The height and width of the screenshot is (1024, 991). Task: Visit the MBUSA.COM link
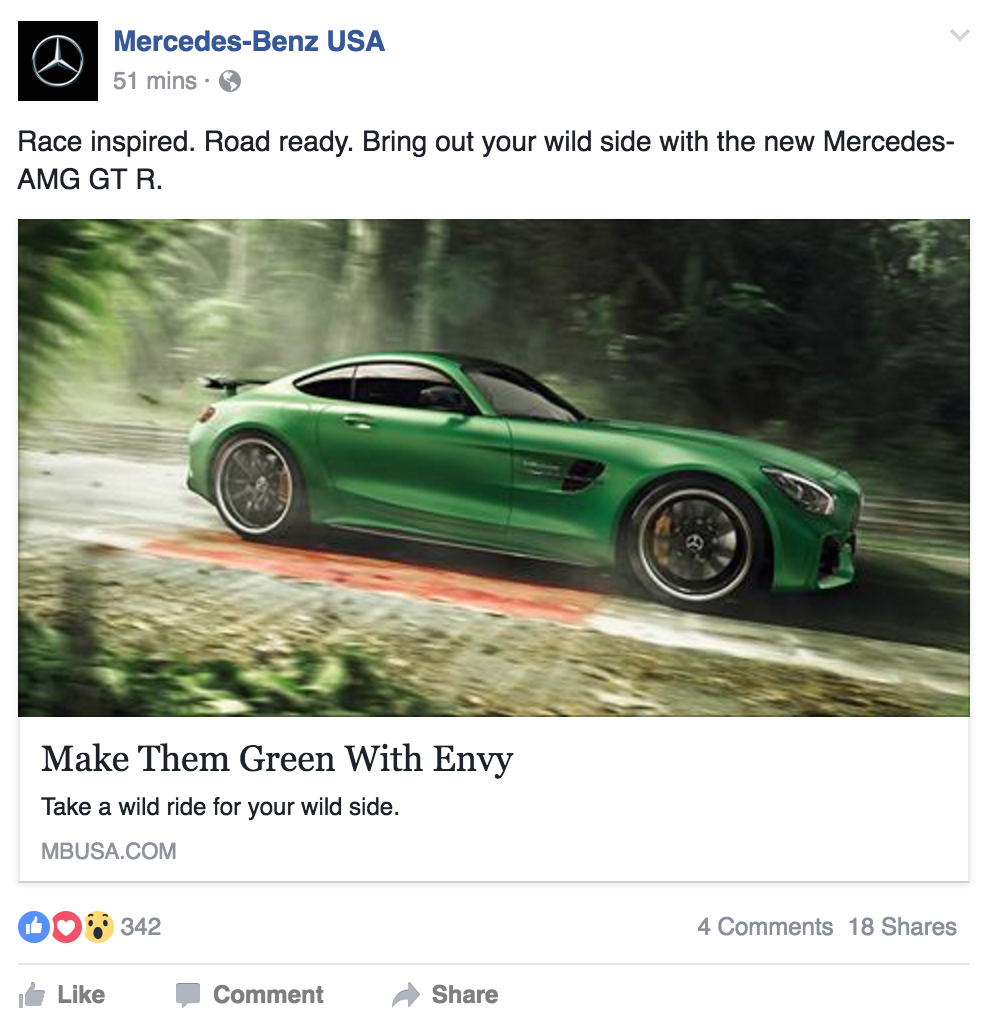coord(108,851)
